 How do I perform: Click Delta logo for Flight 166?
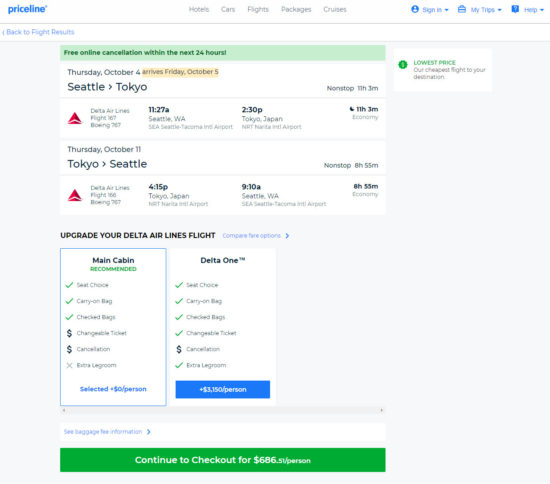click(75, 195)
